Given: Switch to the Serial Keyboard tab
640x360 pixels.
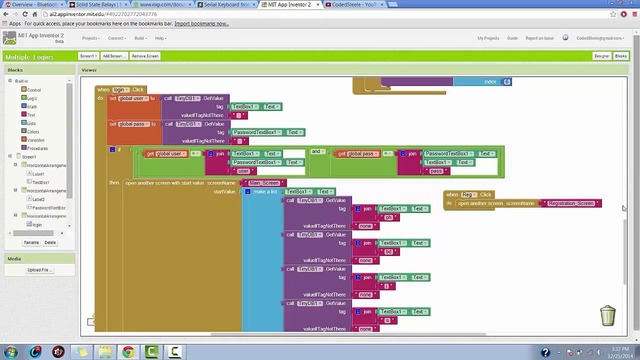Looking at the screenshot, I should pos(226,4).
